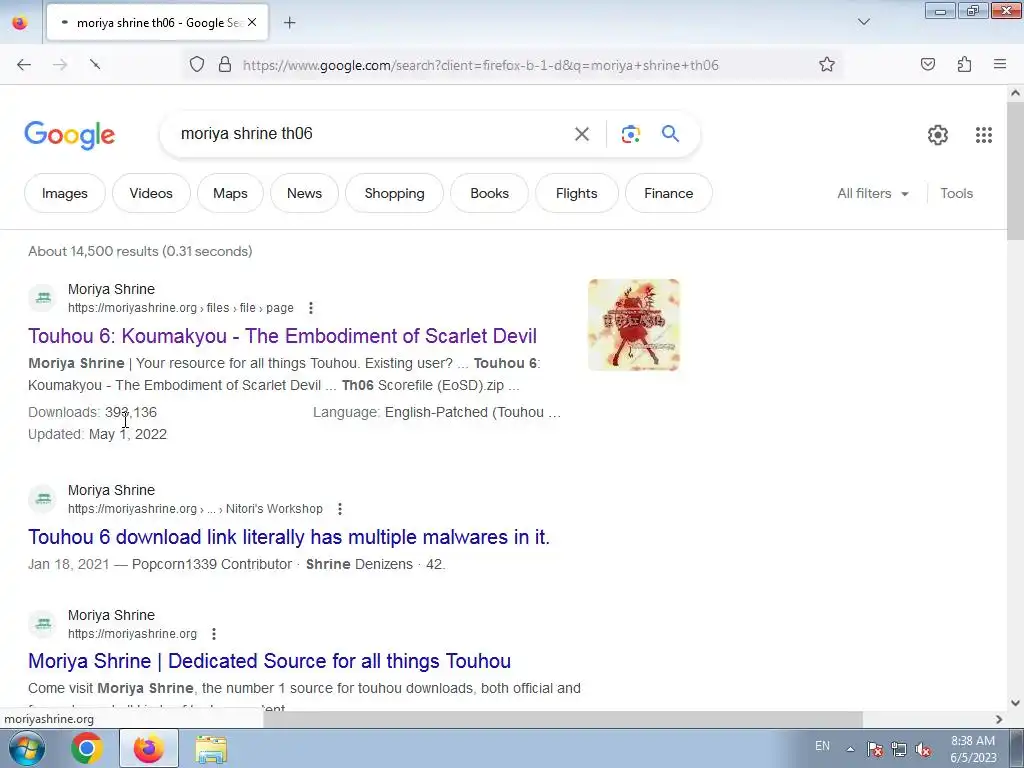Click the Touhou 6 cover art thumbnail
Screen dimensions: 1024x768
point(633,325)
